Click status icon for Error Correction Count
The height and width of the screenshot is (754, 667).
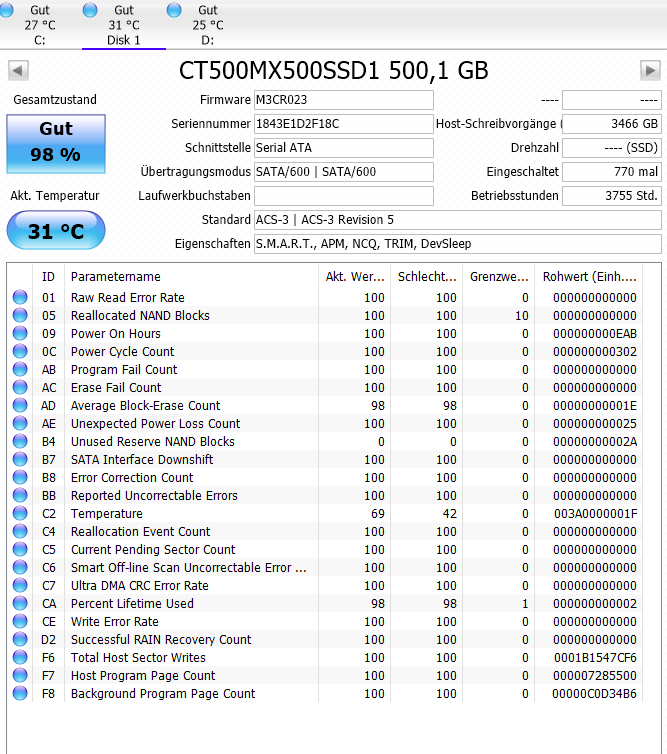pos(20,477)
